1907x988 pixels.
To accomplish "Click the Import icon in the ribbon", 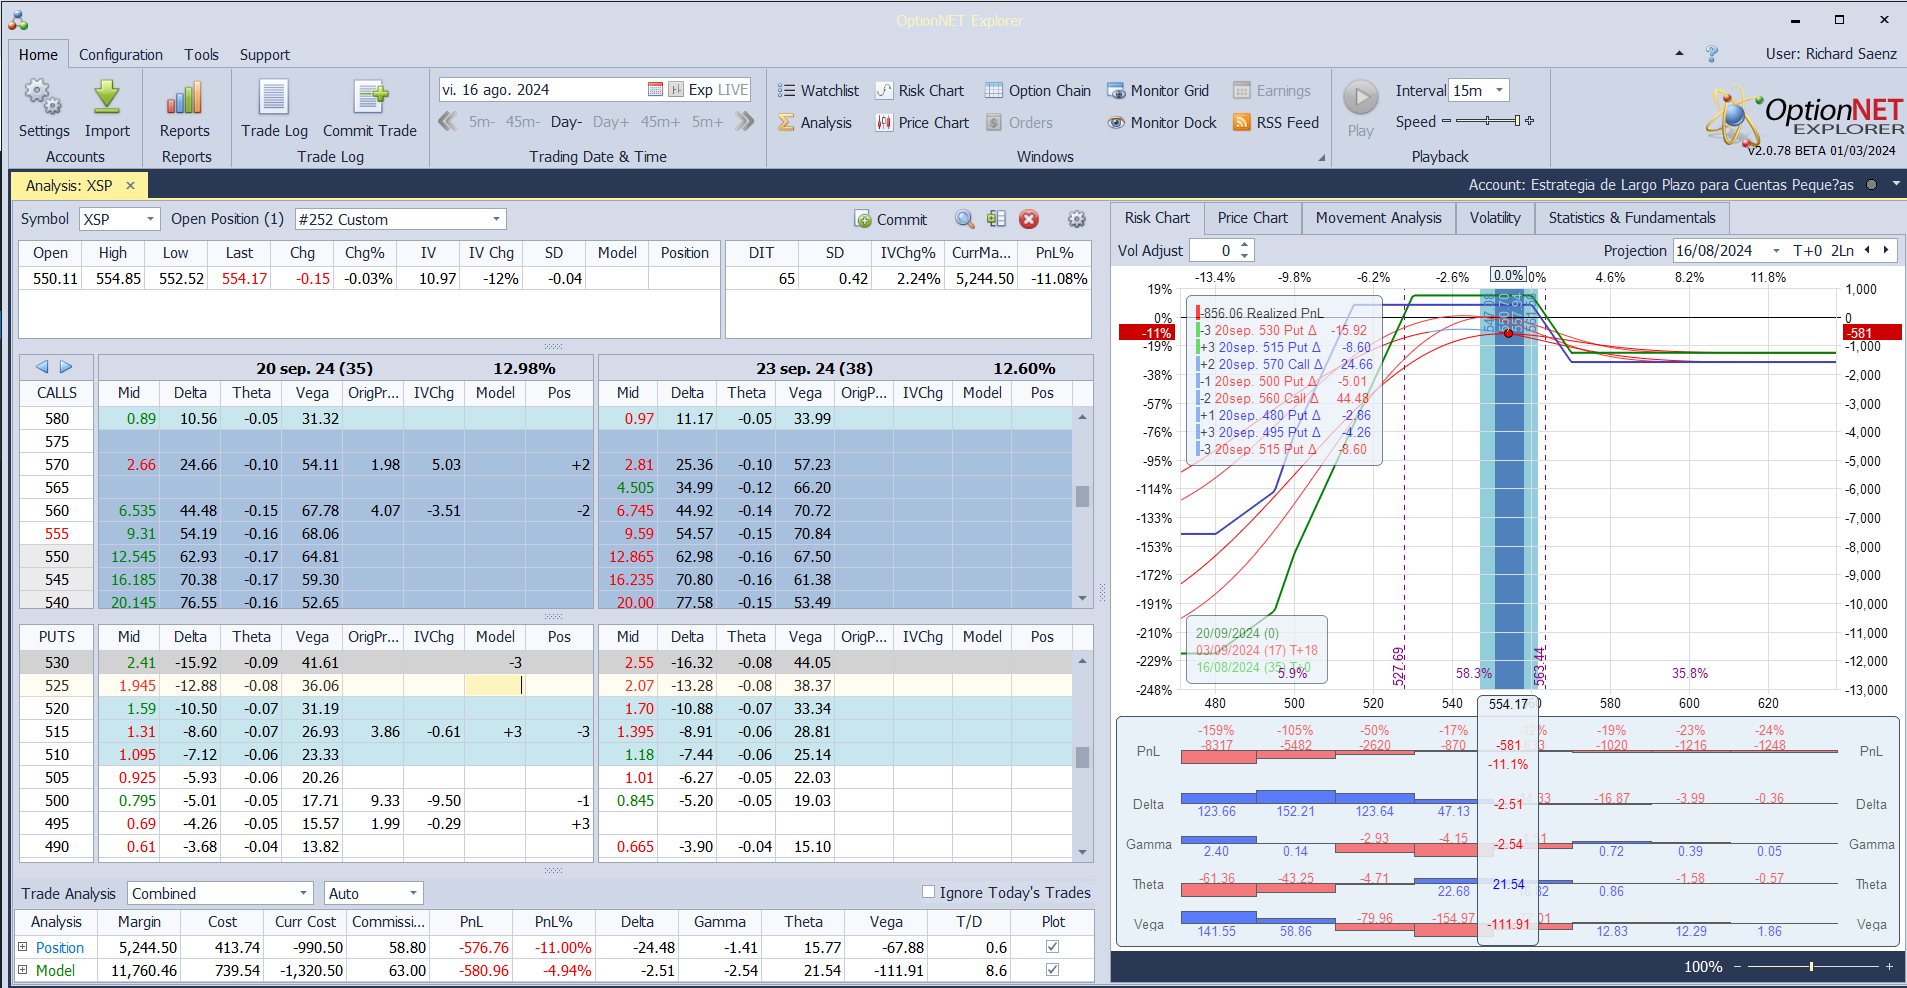I will point(107,108).
